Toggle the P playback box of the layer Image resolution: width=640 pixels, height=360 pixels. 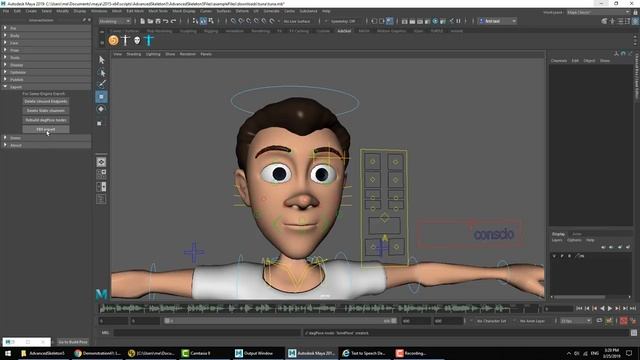[x=562, y=256]
